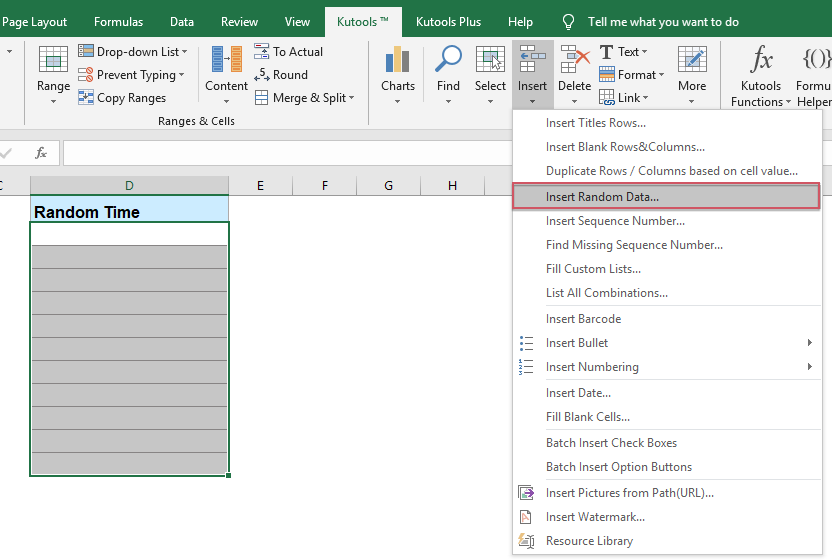Image resolution: width=832 pixels, height=560 pixels.
Task: Switch to the Kutools Plus tab
Action: point(450,21)
